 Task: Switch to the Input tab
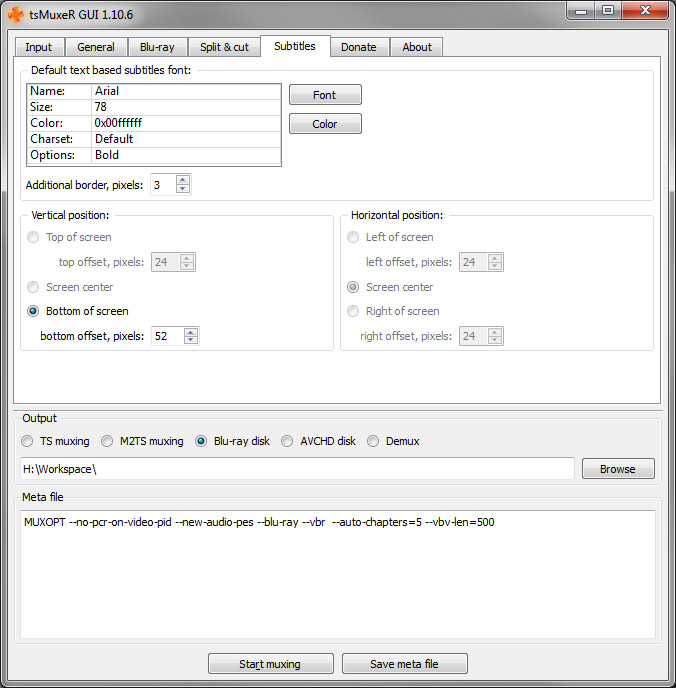click(39, 47)
